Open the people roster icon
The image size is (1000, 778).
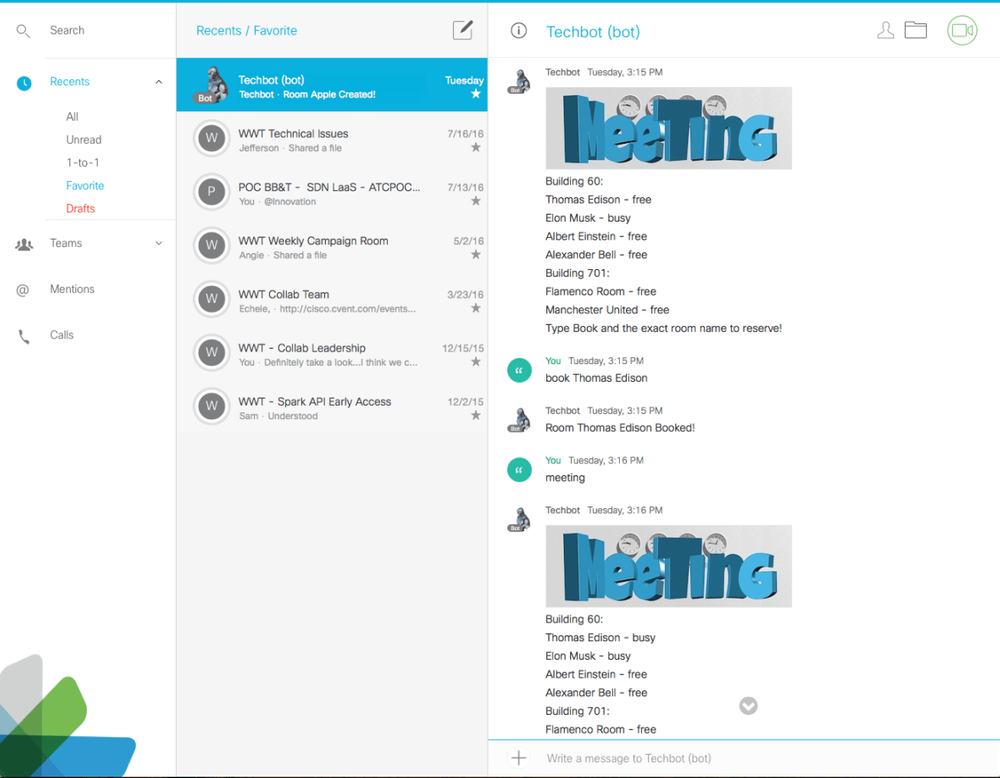(885, 30)
